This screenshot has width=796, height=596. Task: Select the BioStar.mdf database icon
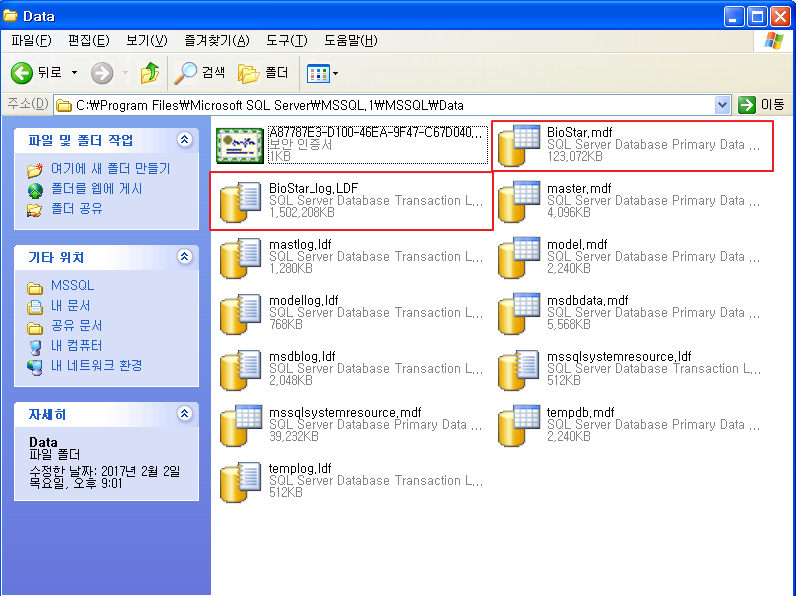point(518,146)
